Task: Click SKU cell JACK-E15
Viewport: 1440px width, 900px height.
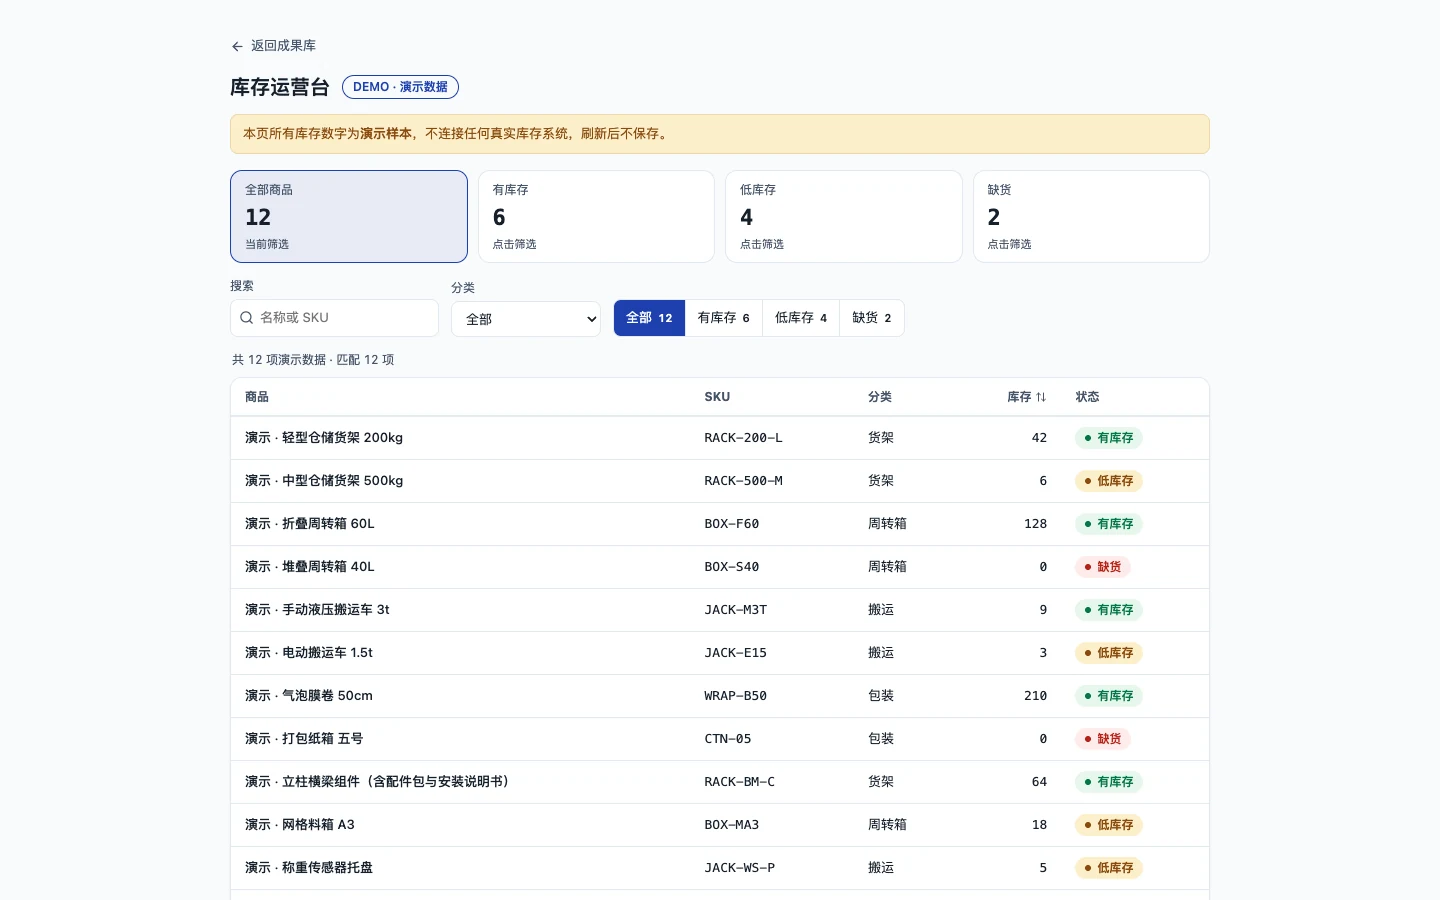Action: point(735,653)
